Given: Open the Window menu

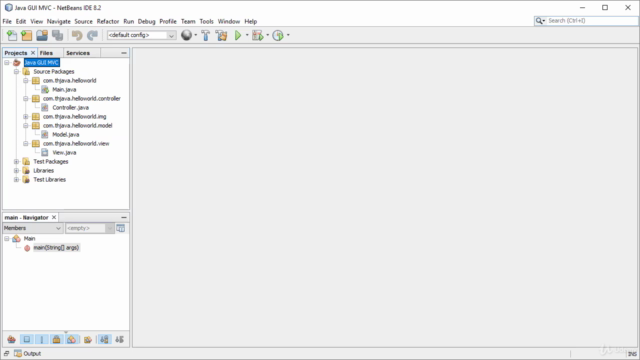Looking at the screenshot, I should pos(229,21).
